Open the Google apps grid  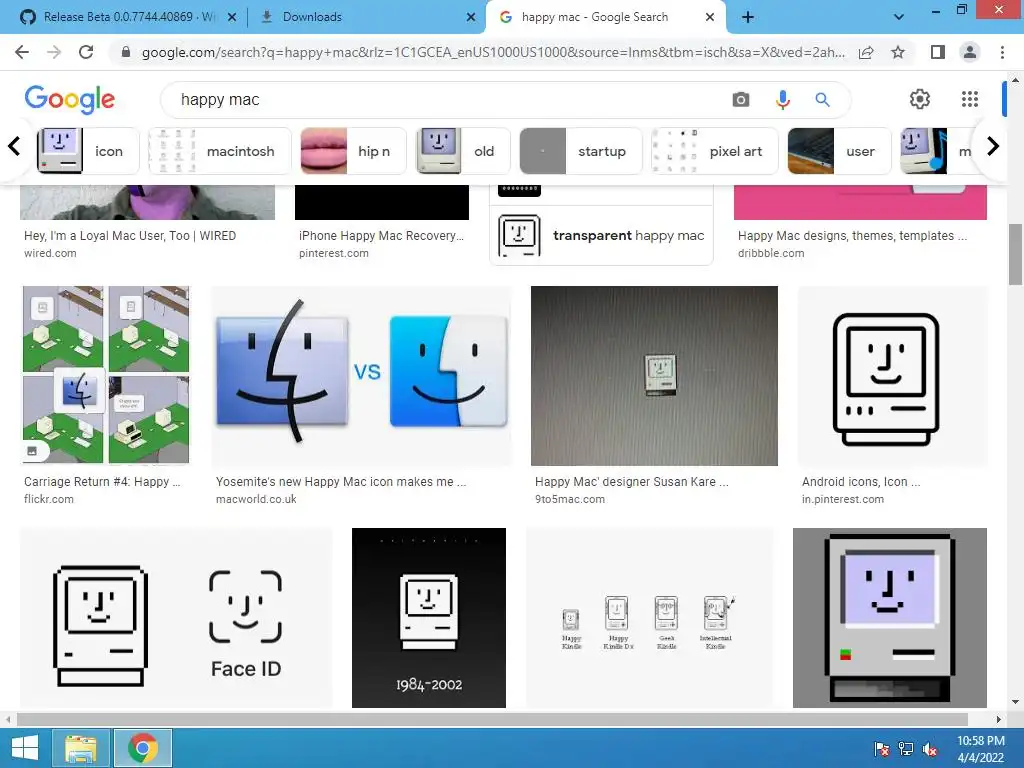point(970,99)
